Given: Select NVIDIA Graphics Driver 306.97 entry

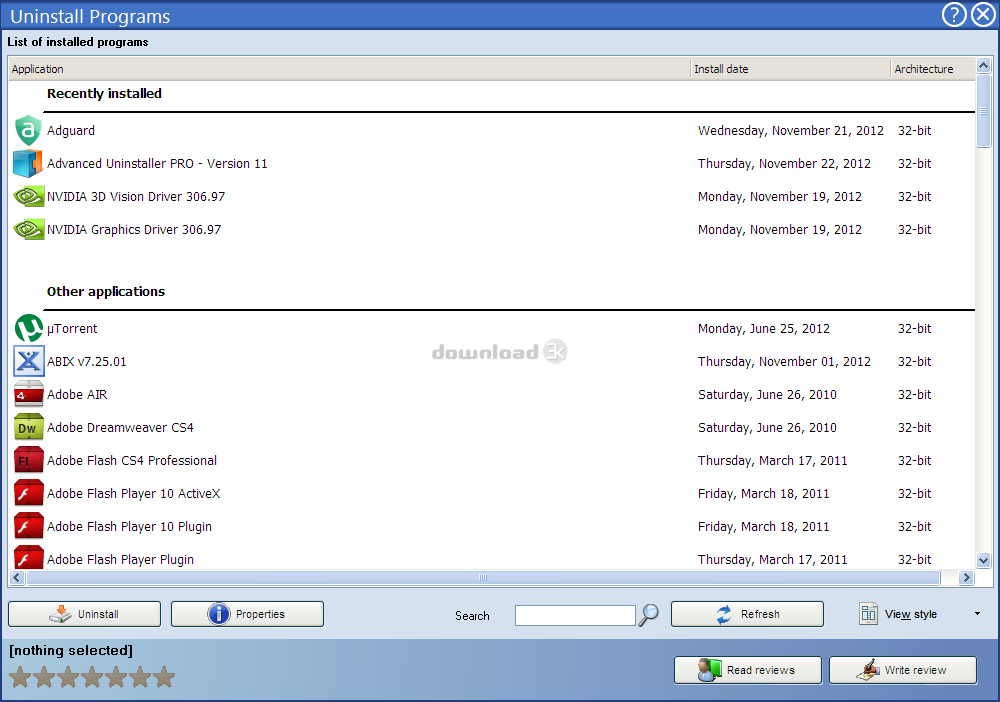Looking at the screenshot, I should pyautogui.click(x=492, y=230).
